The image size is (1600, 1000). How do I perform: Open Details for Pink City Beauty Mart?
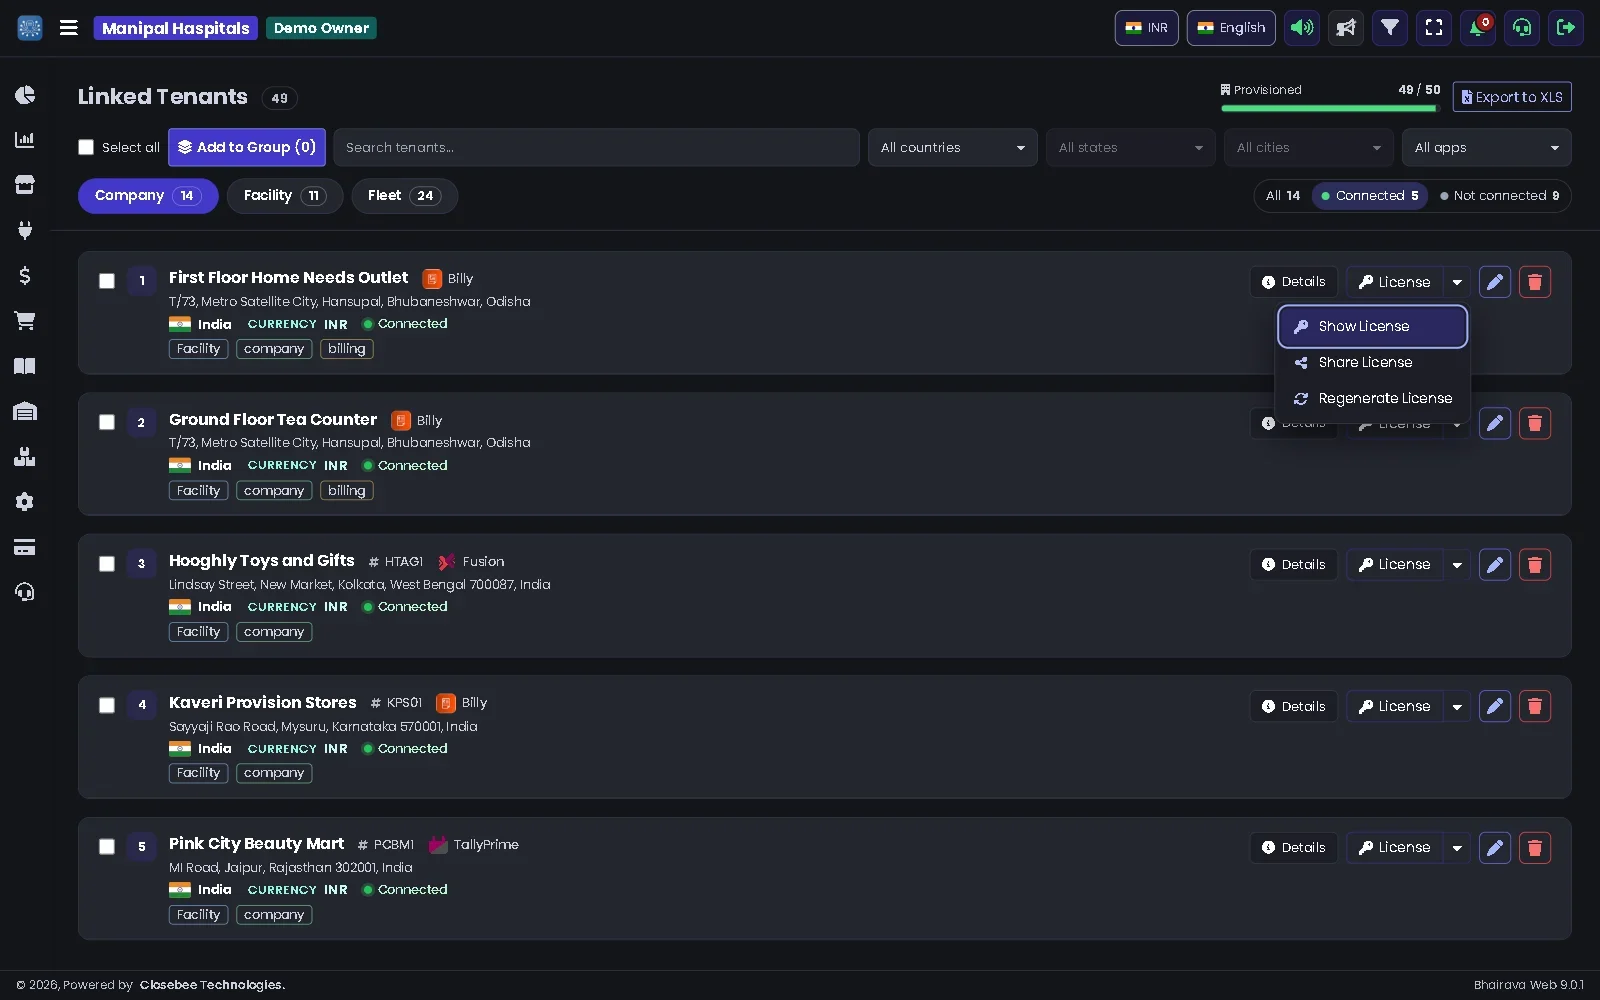(1293, 848)
